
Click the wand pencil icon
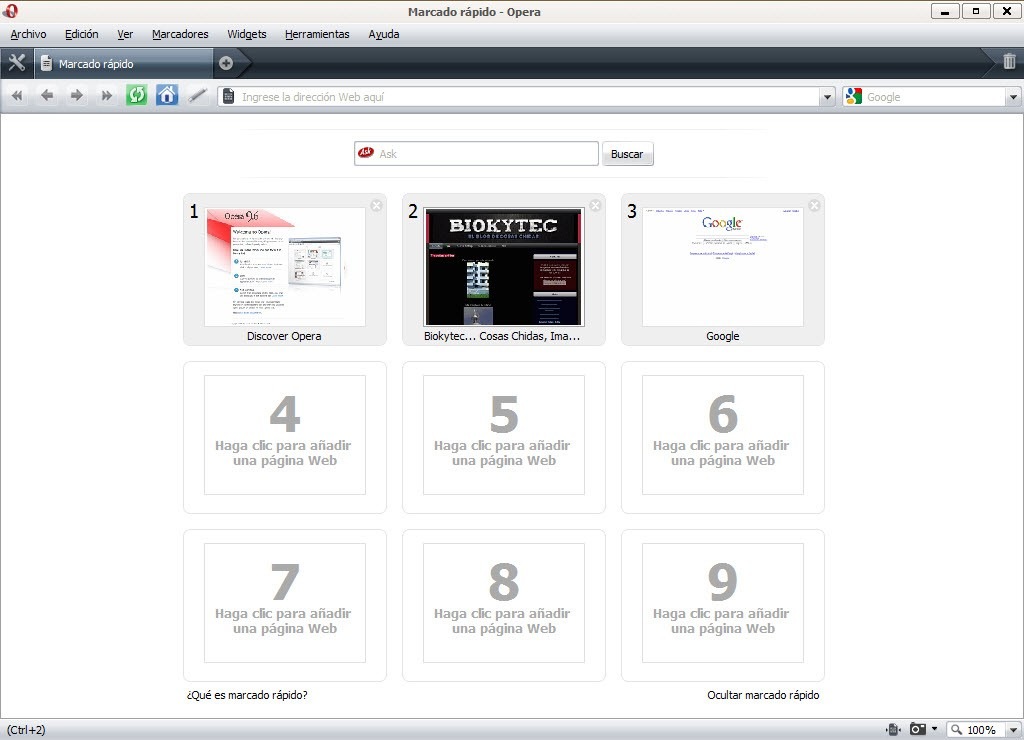tap(197, 96)
